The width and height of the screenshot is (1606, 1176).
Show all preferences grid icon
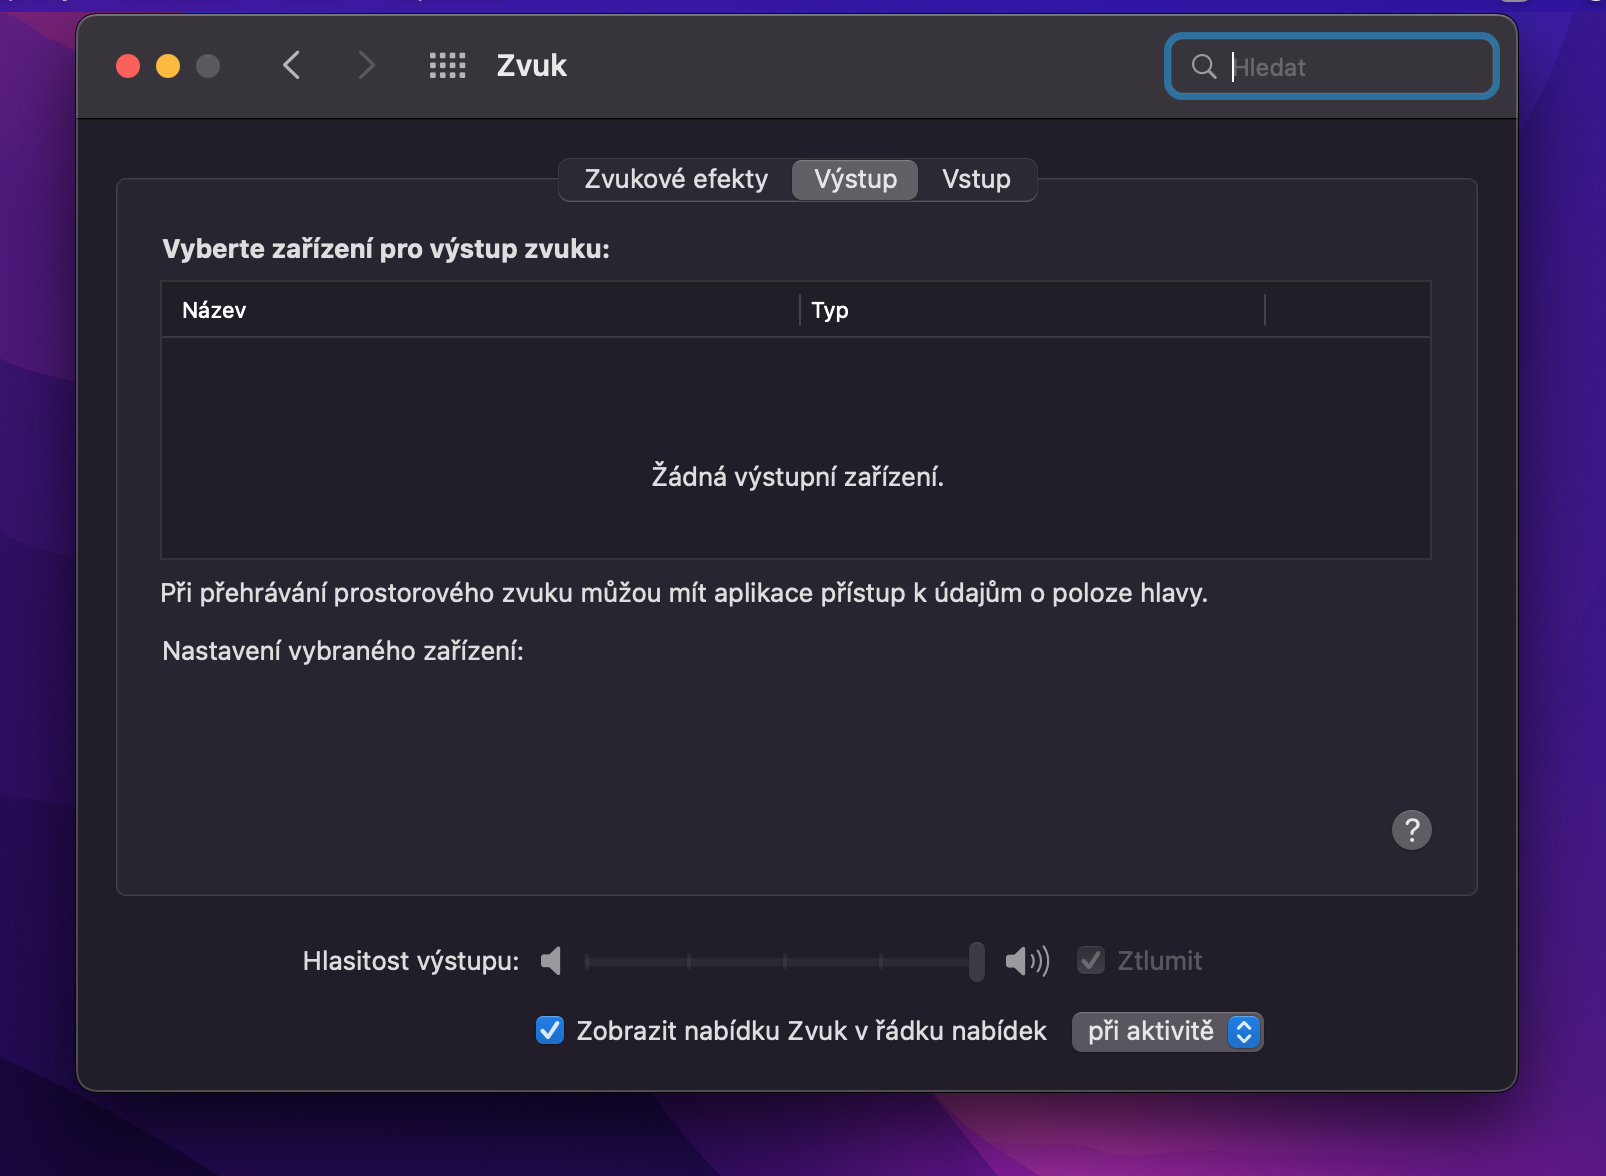pos(447,66)
